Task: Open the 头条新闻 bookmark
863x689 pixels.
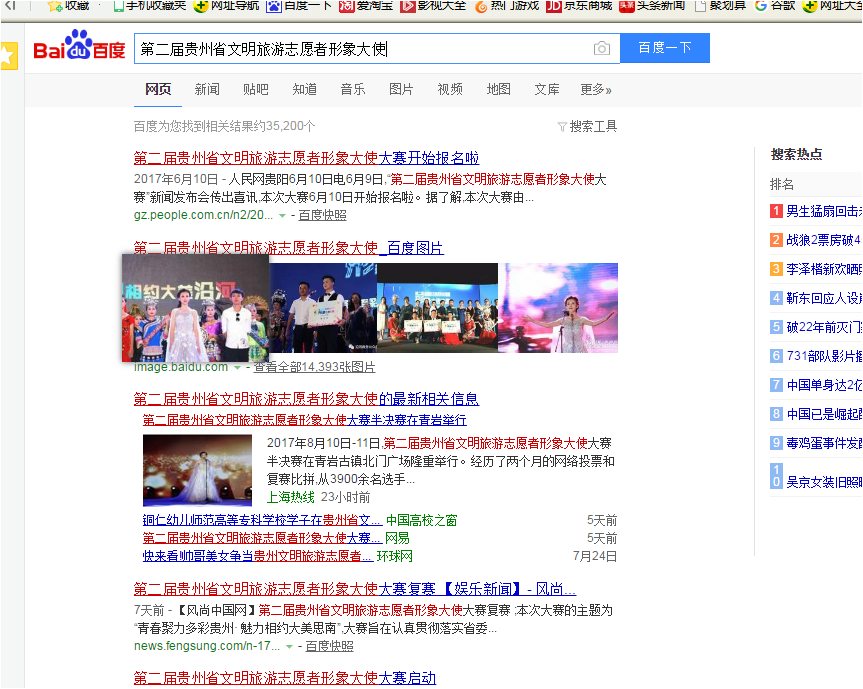Action: (x=652, y=6)
